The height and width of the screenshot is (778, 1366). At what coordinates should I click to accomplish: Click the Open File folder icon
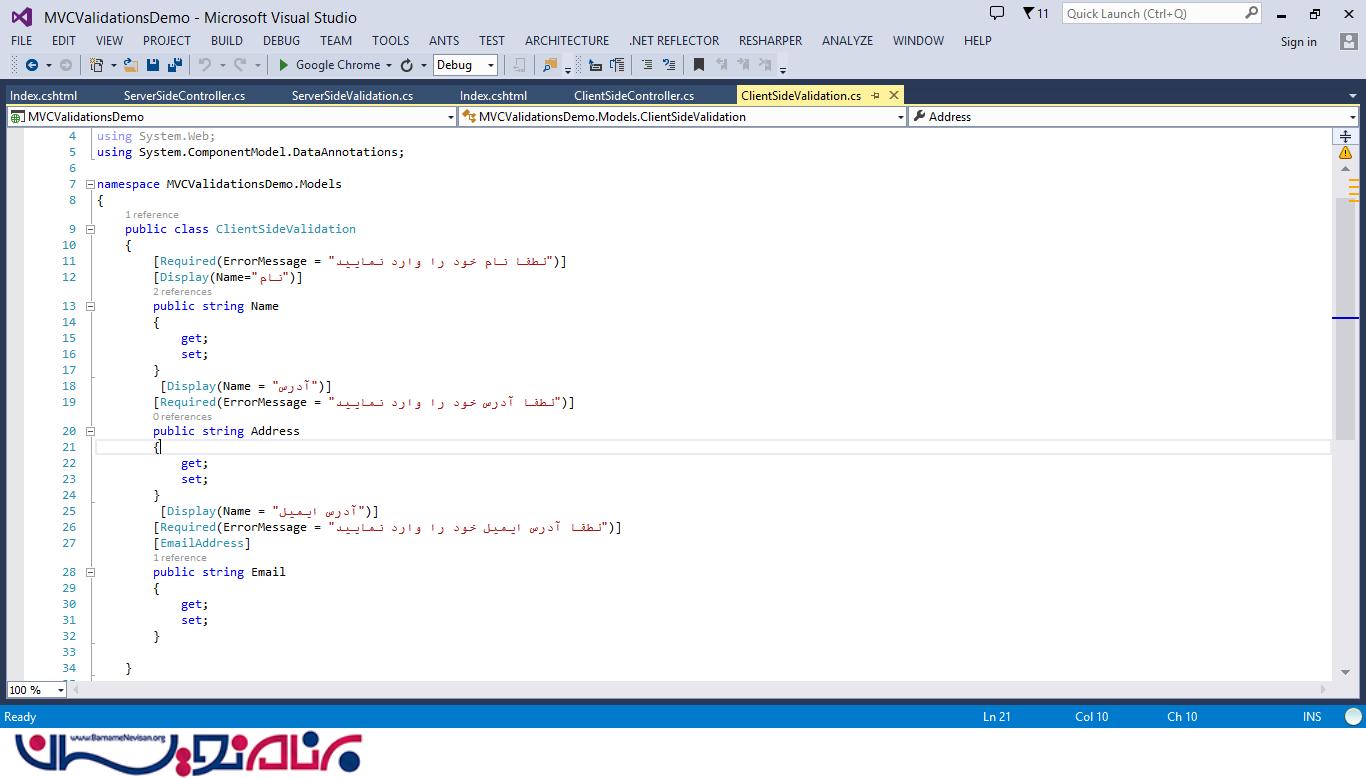pos(130,65)
